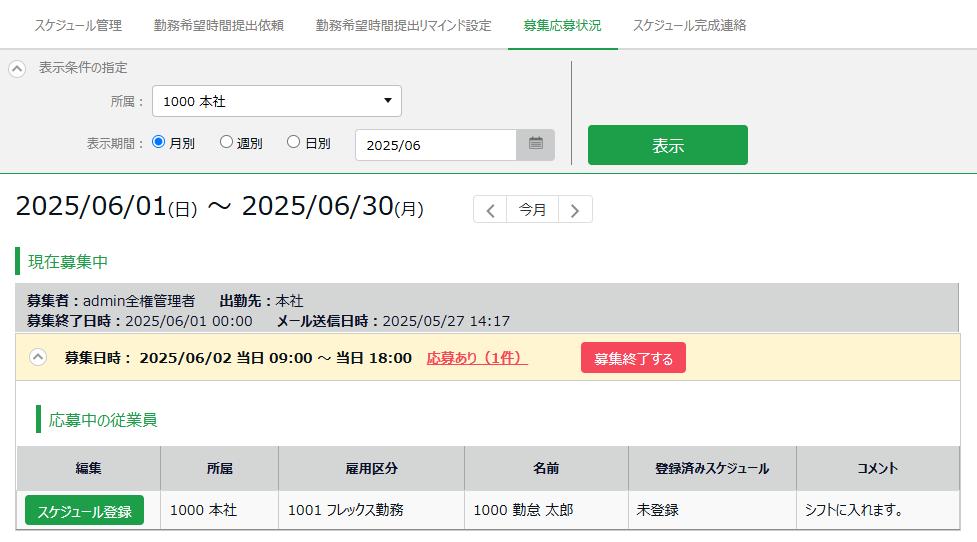This screenshot has width=977, height=542.
Task: Go to previous month with left arrow
Action: coord(490,210)
